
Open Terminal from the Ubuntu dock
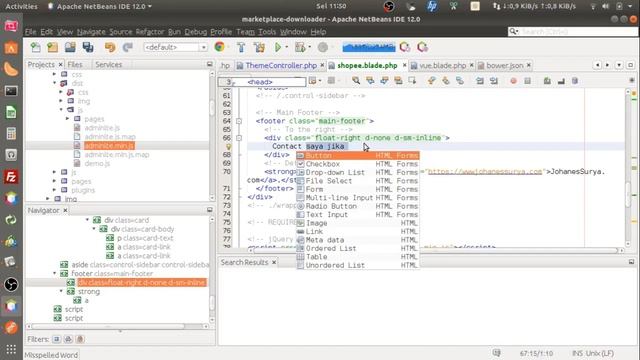[11, 91]
